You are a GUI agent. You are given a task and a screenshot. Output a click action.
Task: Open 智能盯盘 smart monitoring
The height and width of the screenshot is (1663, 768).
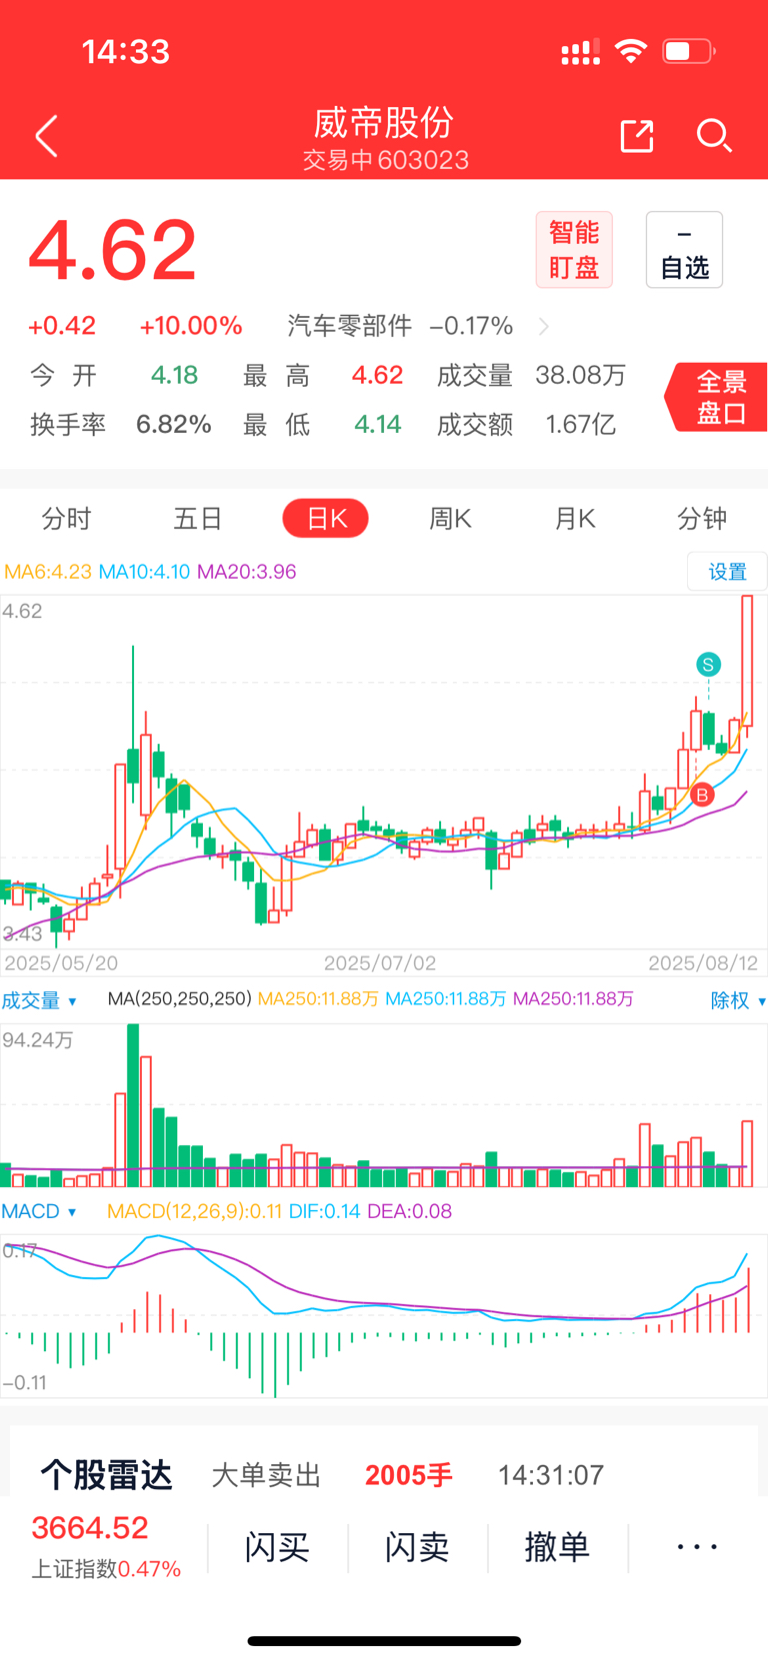click(574, 250)
